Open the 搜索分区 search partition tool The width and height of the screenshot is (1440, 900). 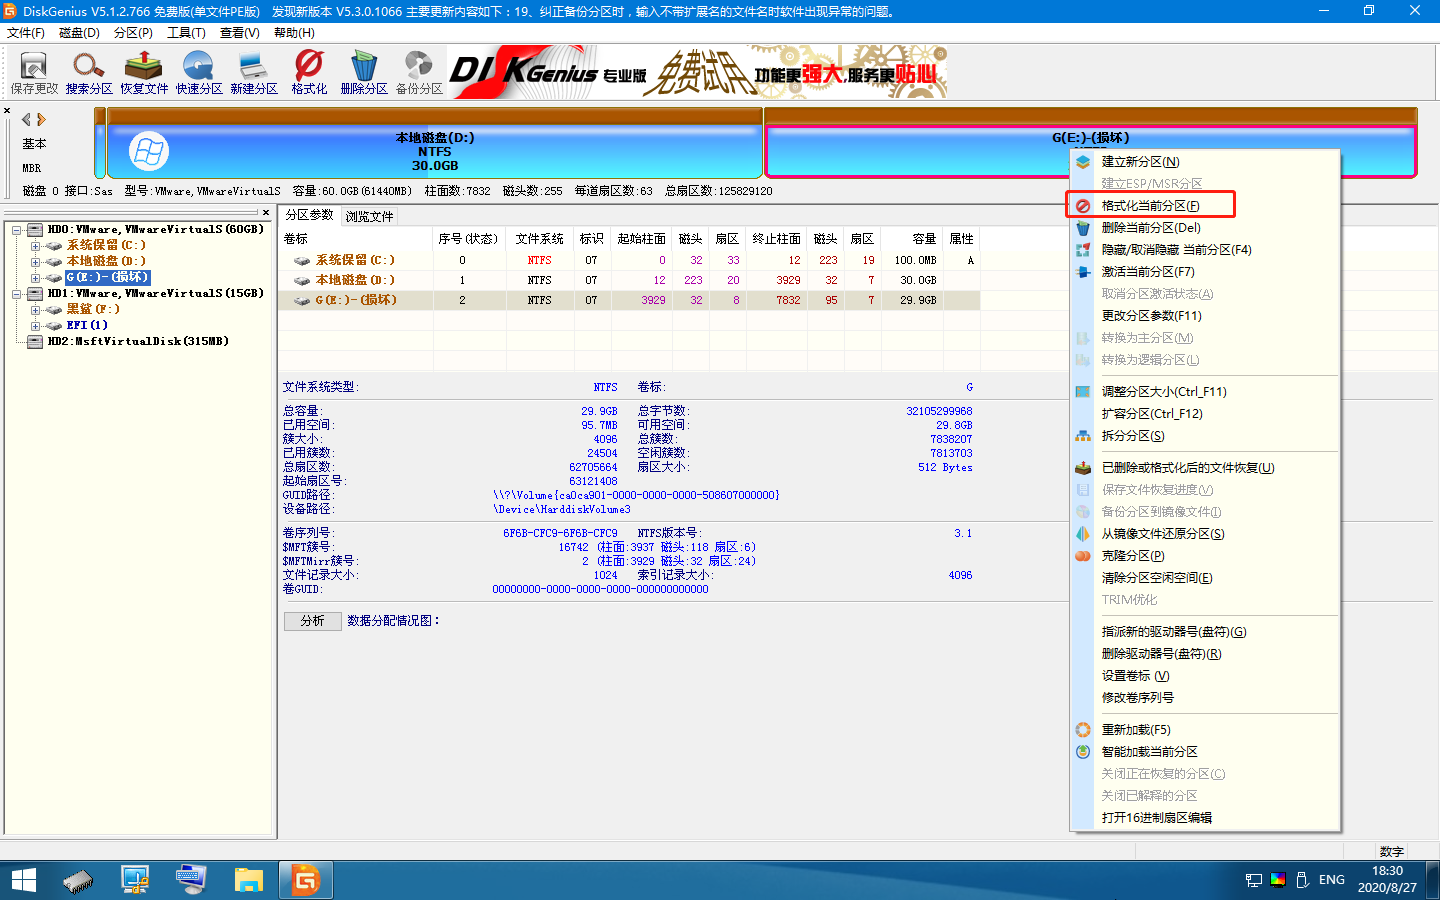point(89,74)
